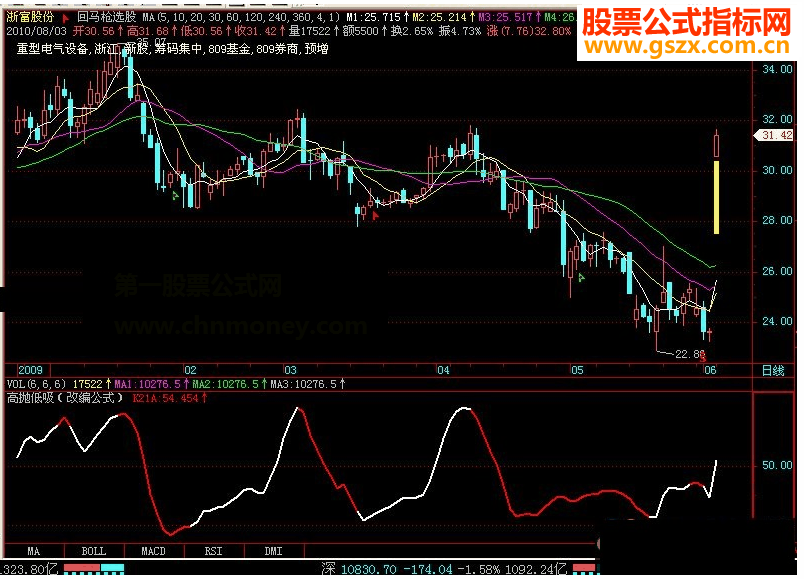Screen dimensions: 804x579
Task: Click the 02 month marker on time axis
Action: coord(190,370)
